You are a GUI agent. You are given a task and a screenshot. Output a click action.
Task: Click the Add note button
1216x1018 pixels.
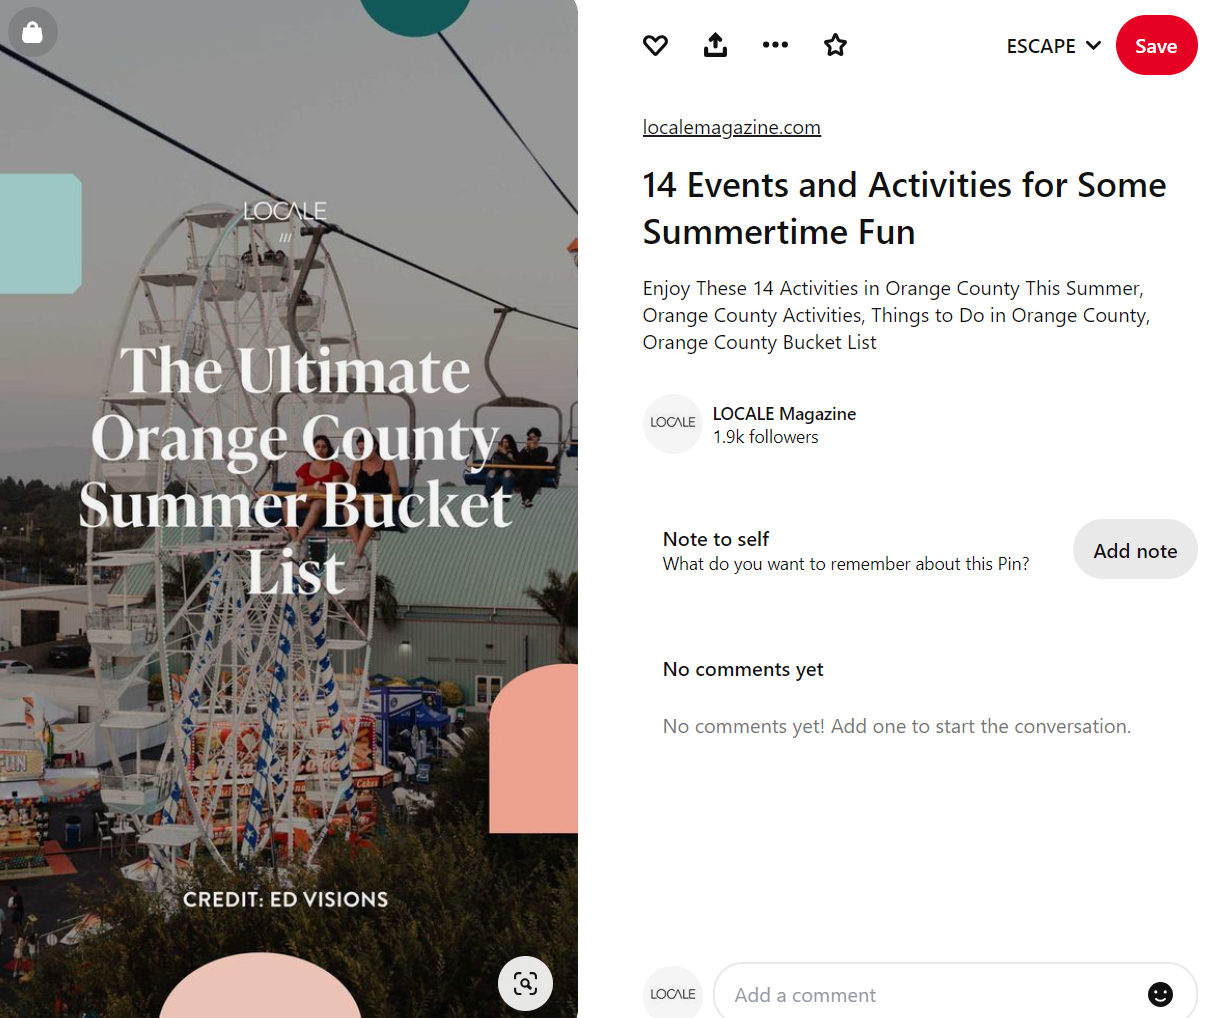pyautogui.click(x=1135, y=550)
